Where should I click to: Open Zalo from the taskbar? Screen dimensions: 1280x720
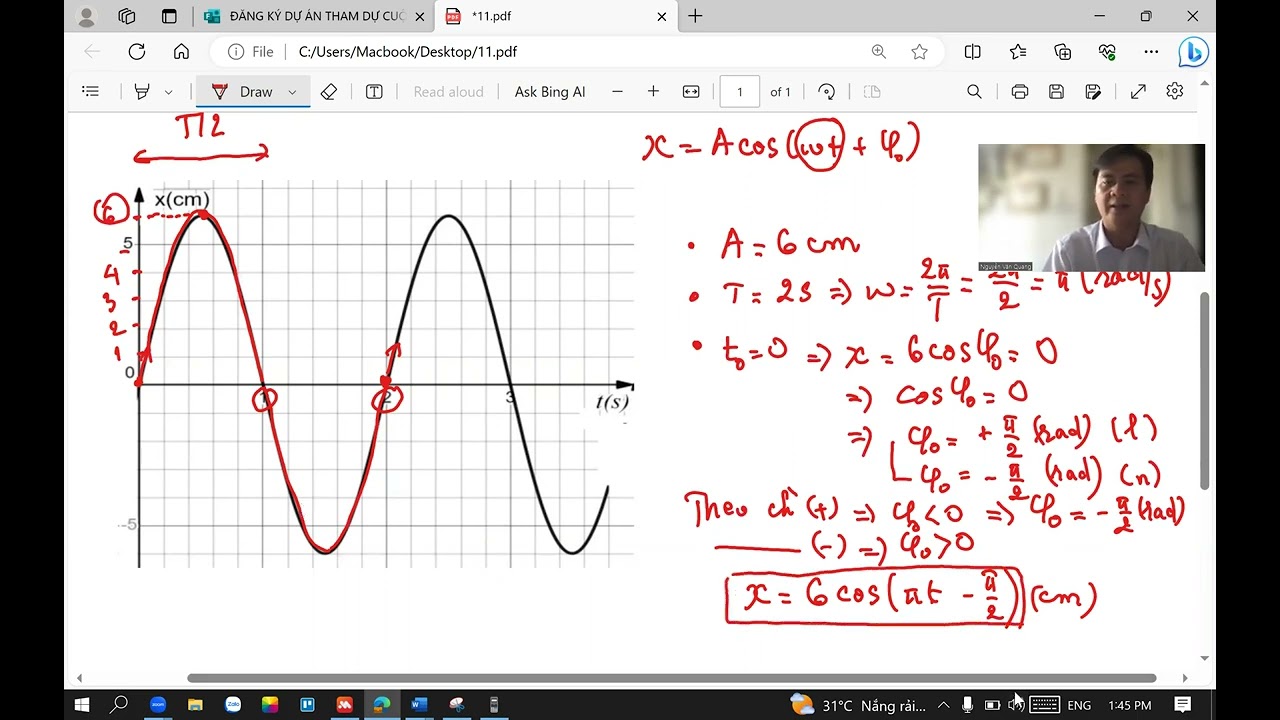pos(233,705)
